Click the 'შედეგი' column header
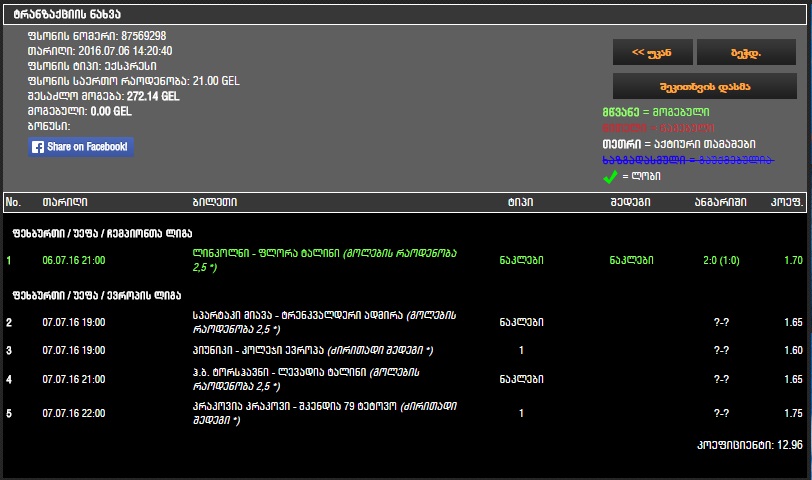The width and height of the screenshot is (812, 480). coord(630,202)
